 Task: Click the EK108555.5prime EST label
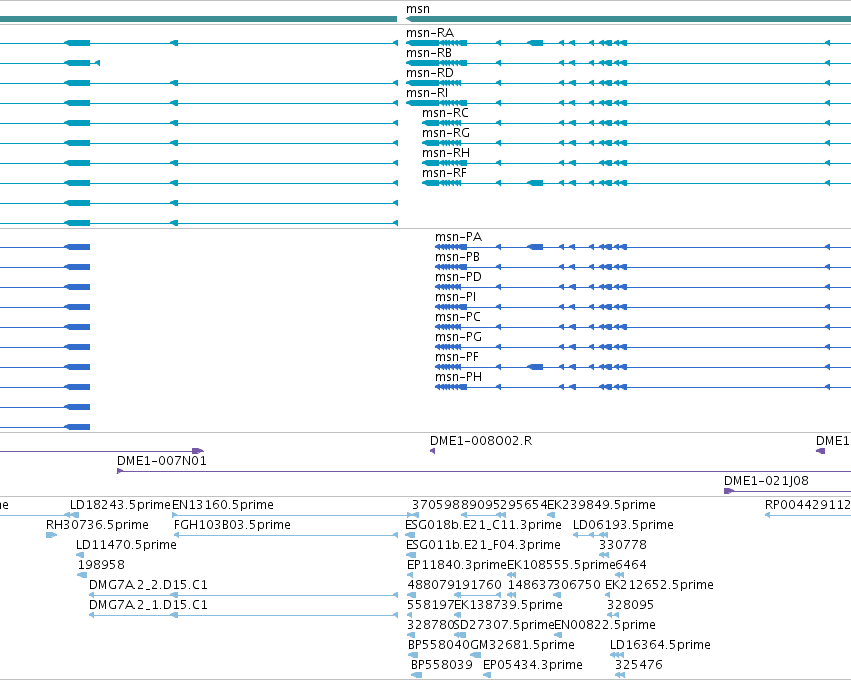pos(561,565)
